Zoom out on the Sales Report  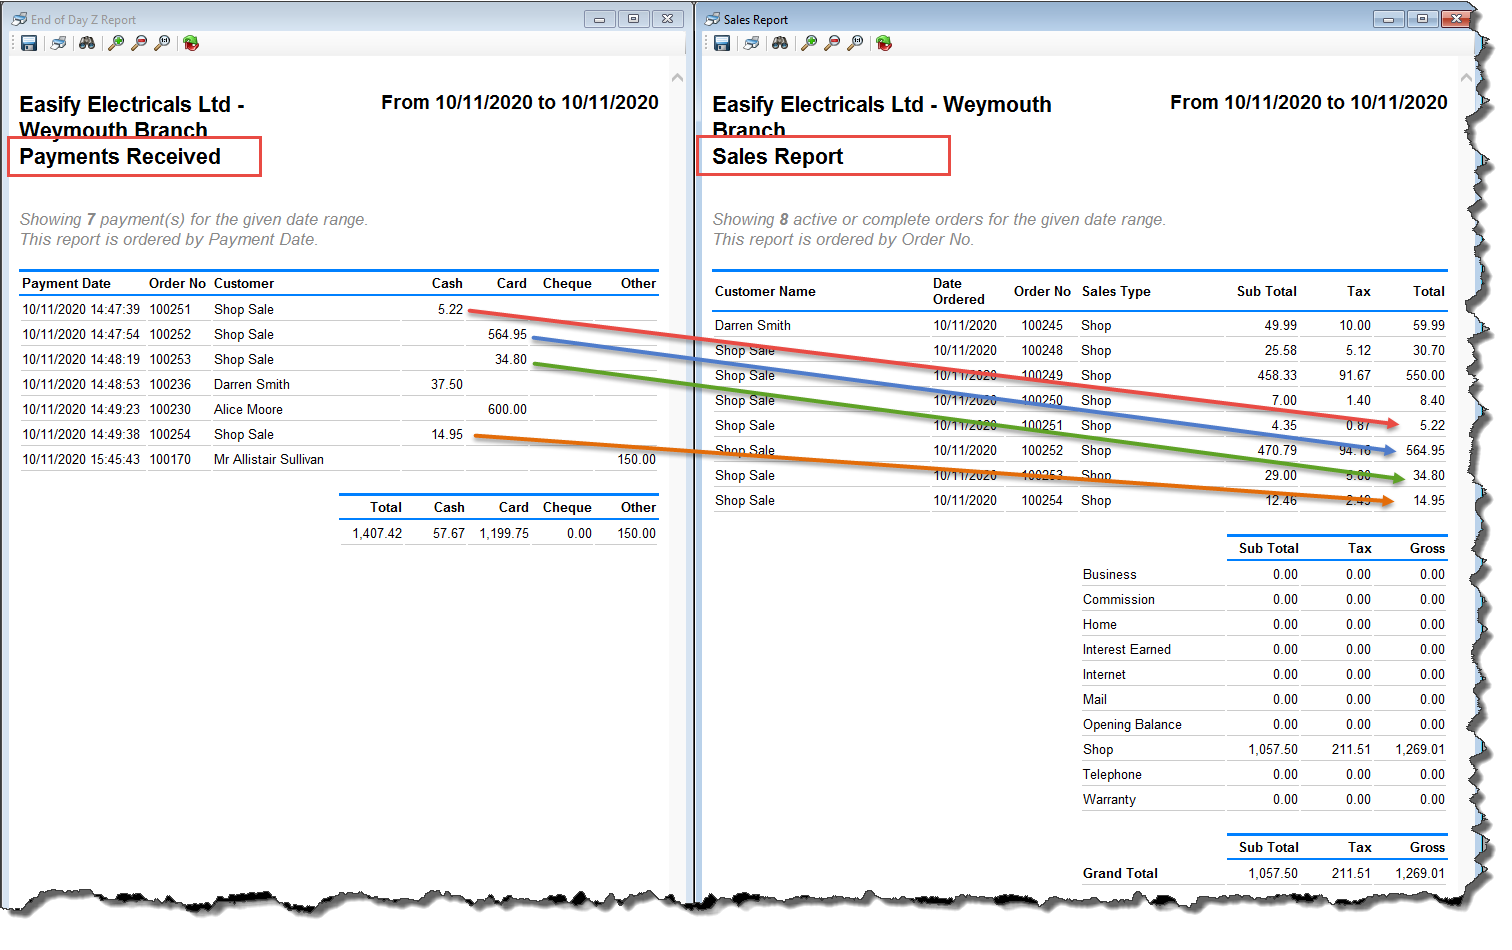pos(832,43)
